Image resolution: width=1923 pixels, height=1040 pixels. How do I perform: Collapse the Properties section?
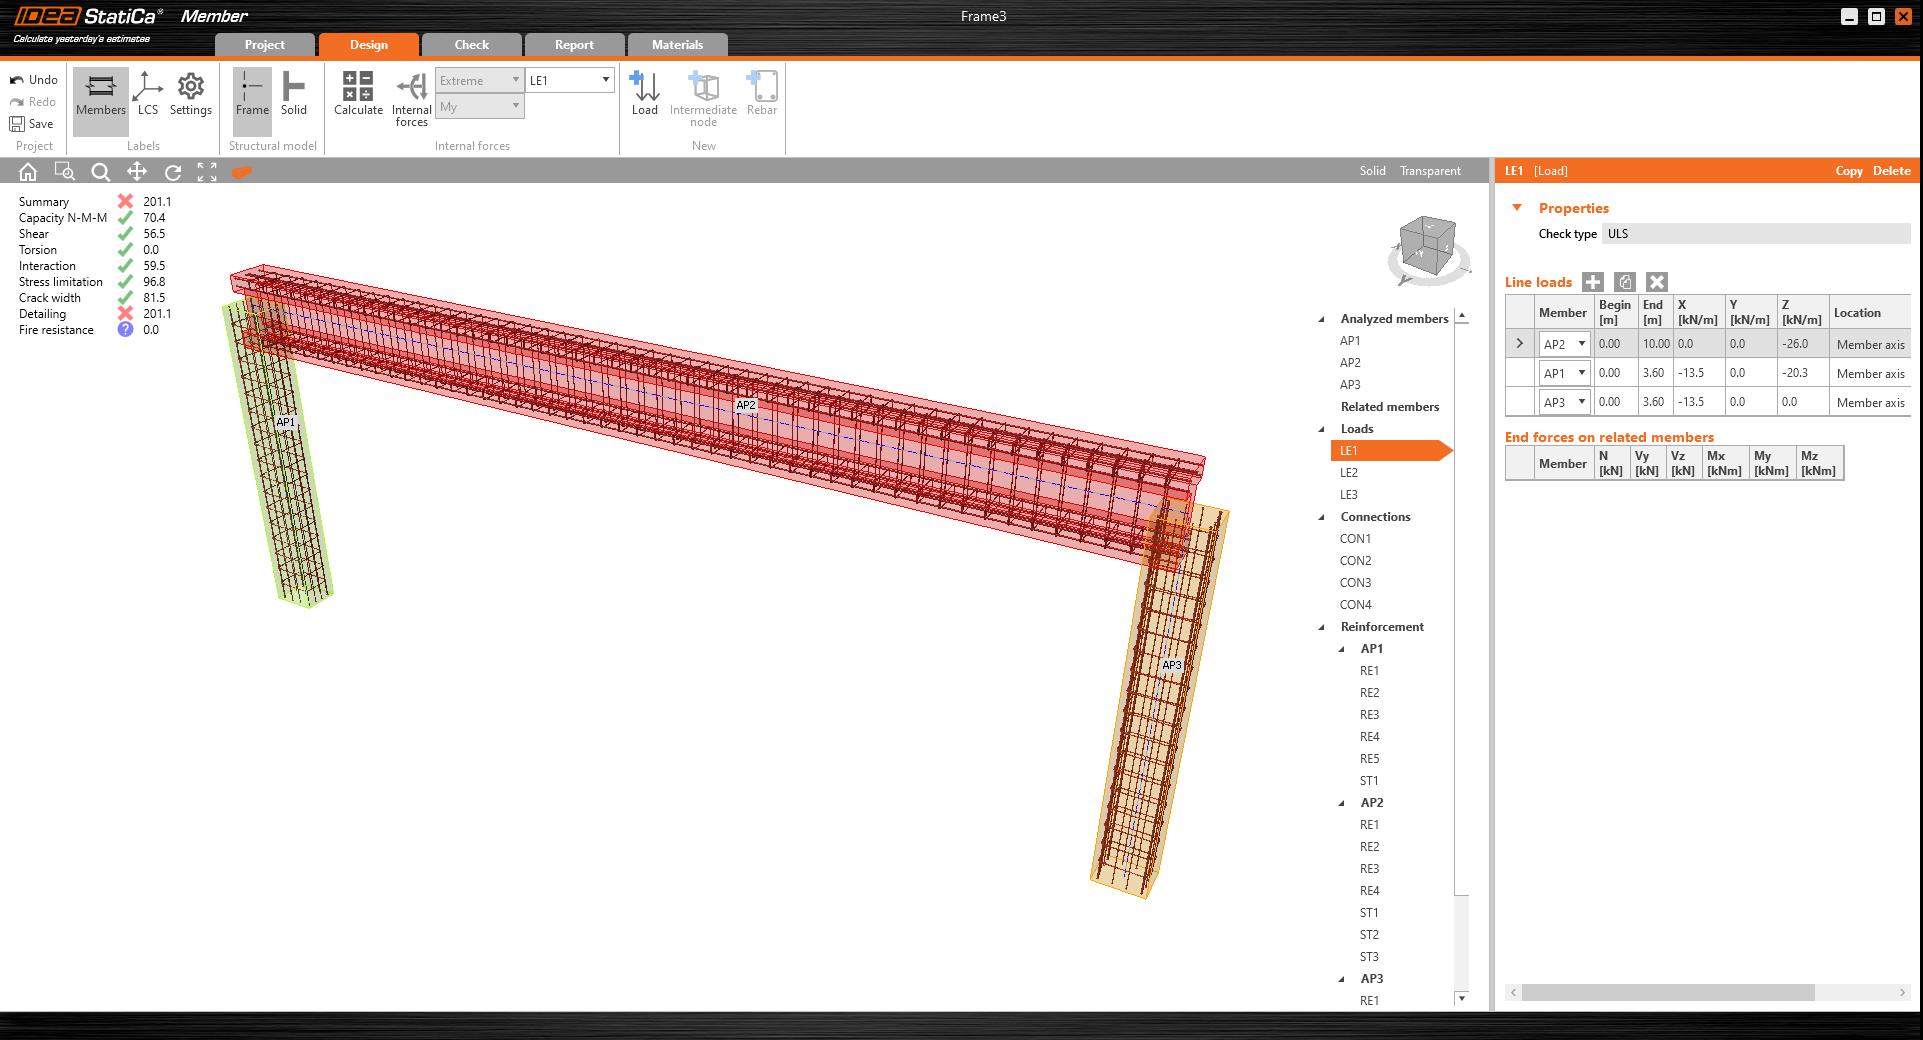(x=1517, y=208)
